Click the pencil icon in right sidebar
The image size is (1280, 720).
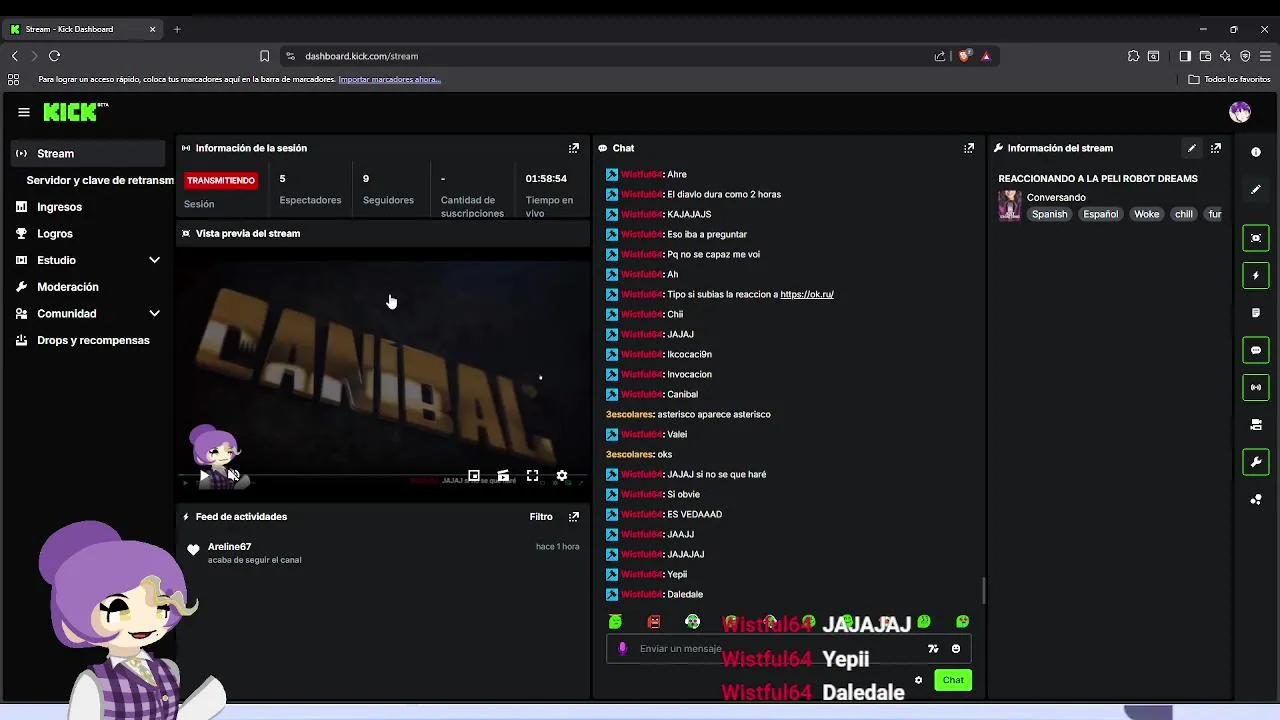[x=1256, y=189]
